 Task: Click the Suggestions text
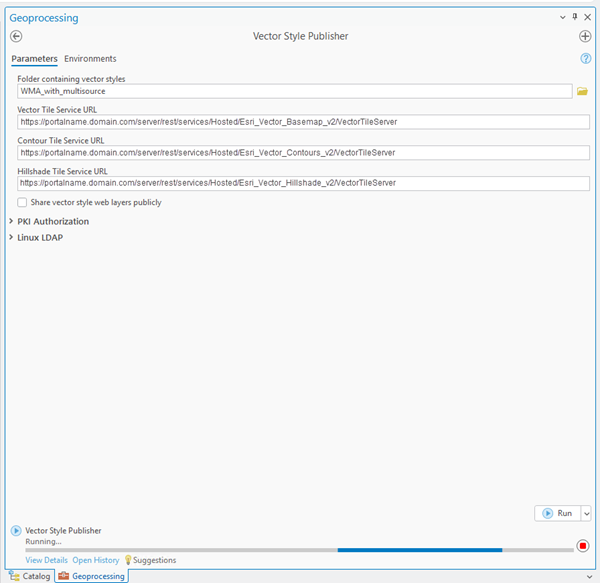(x=155, y=560)
